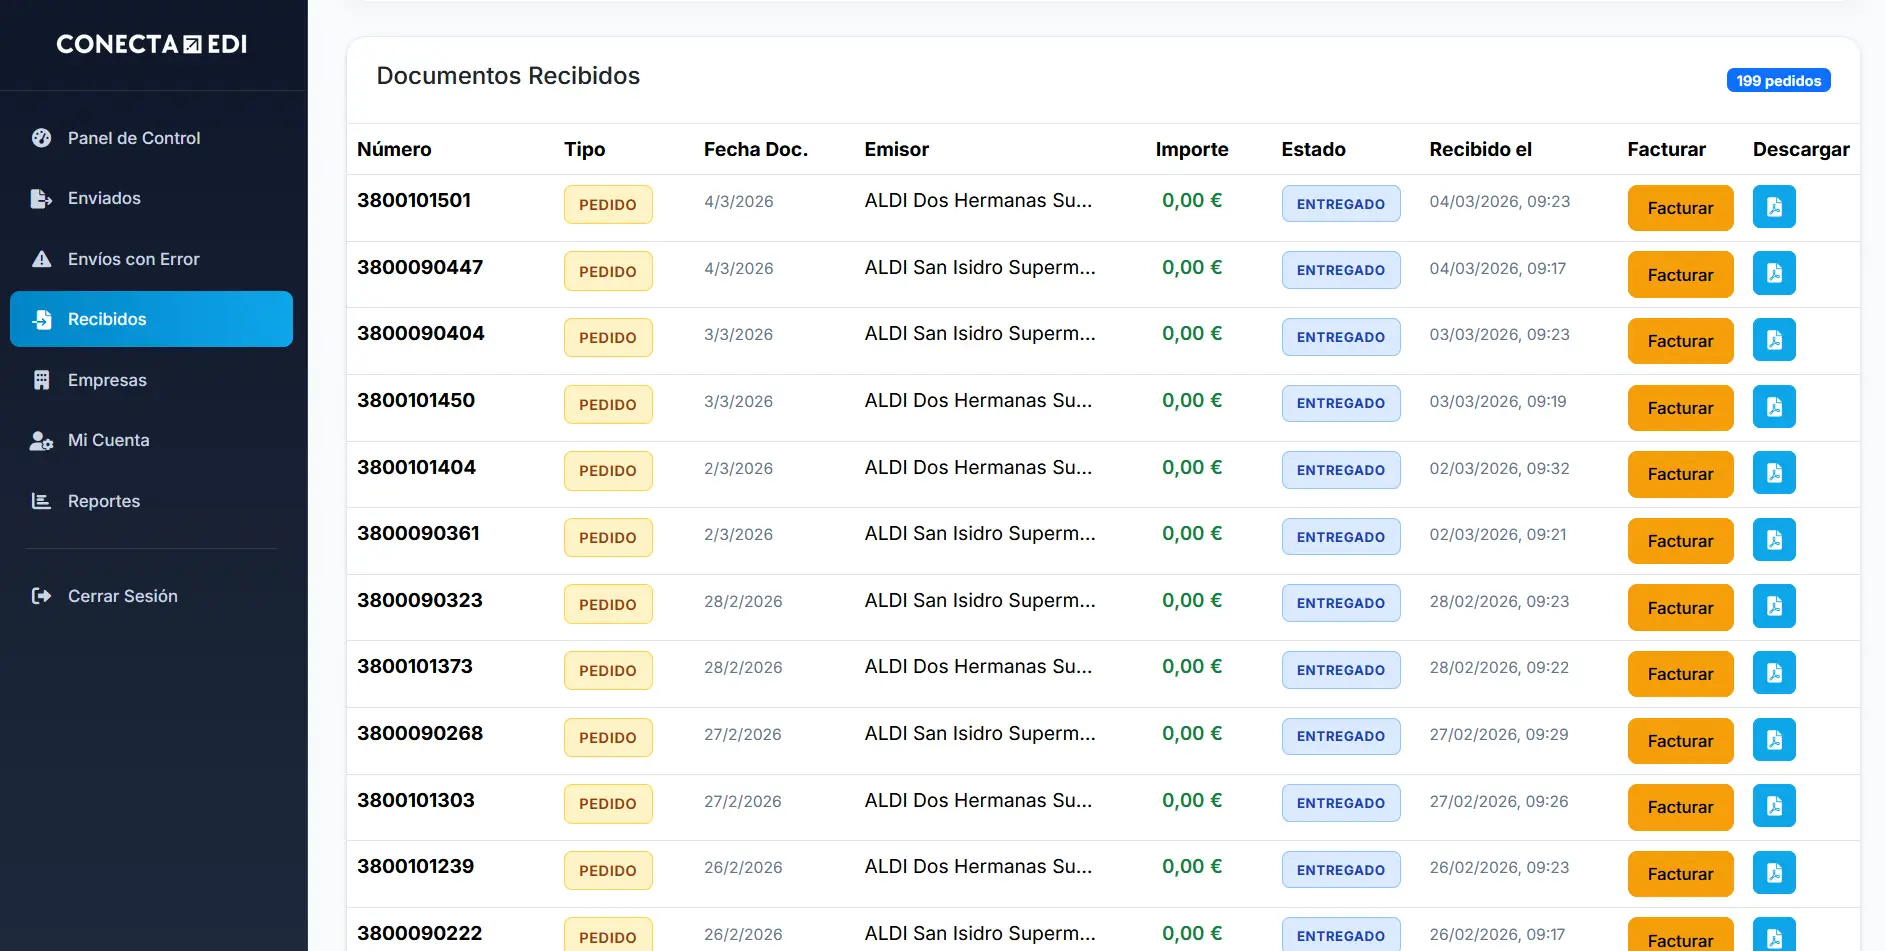Viewport: 1885px width, 951px height.
Task: Download PDF for order 3800090447
Action: pyautogui.click(x=1773, y=274)
